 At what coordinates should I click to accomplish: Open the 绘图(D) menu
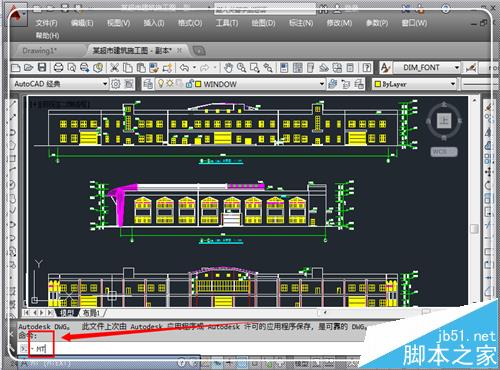263,23
